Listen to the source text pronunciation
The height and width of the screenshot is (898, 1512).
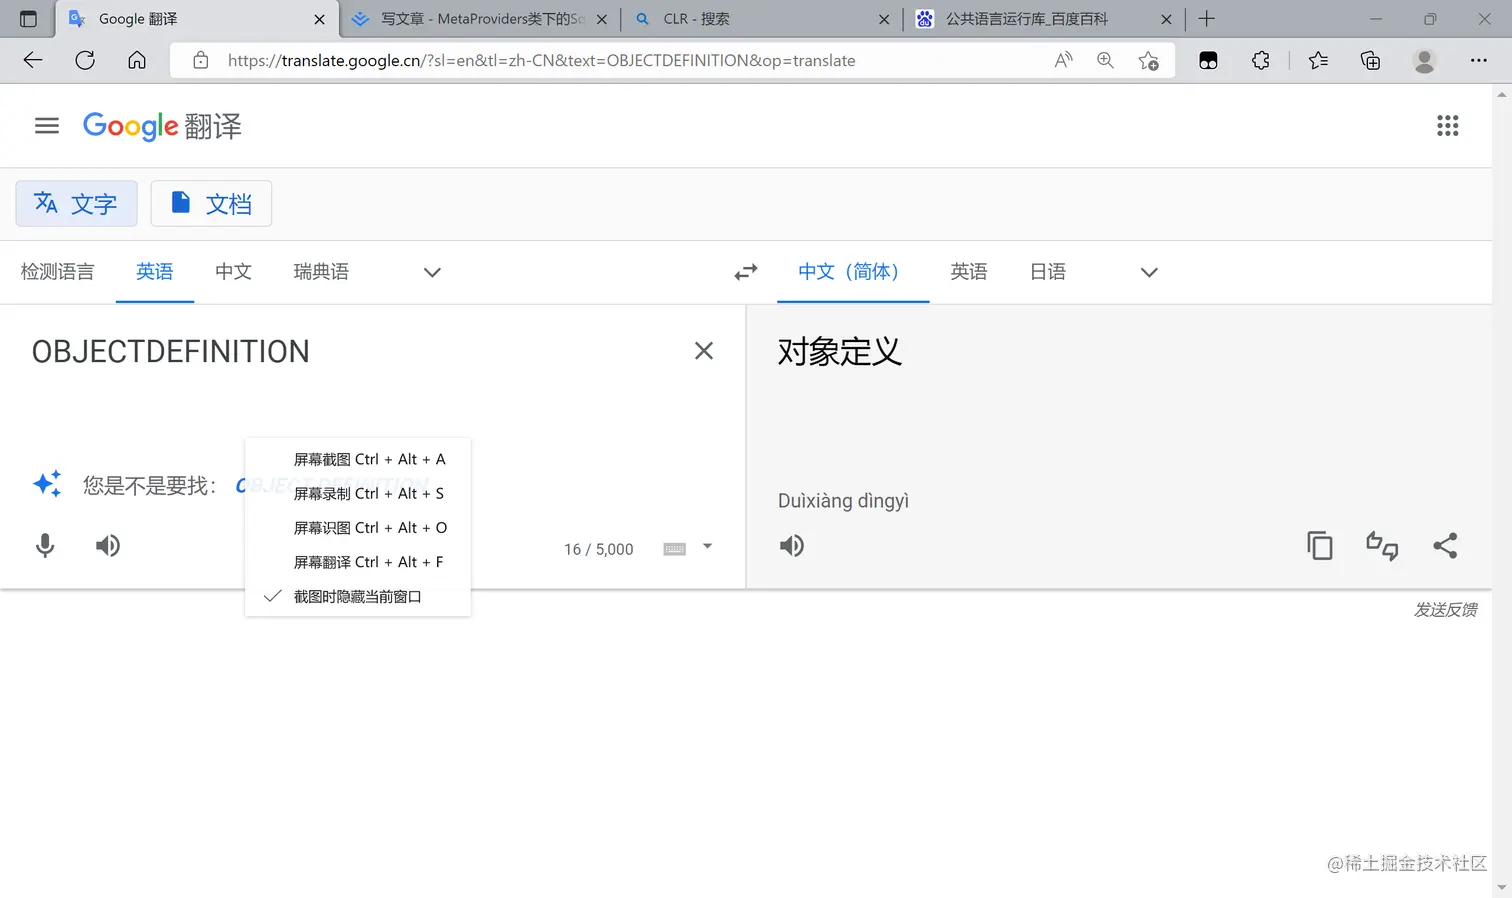point(108,546)
